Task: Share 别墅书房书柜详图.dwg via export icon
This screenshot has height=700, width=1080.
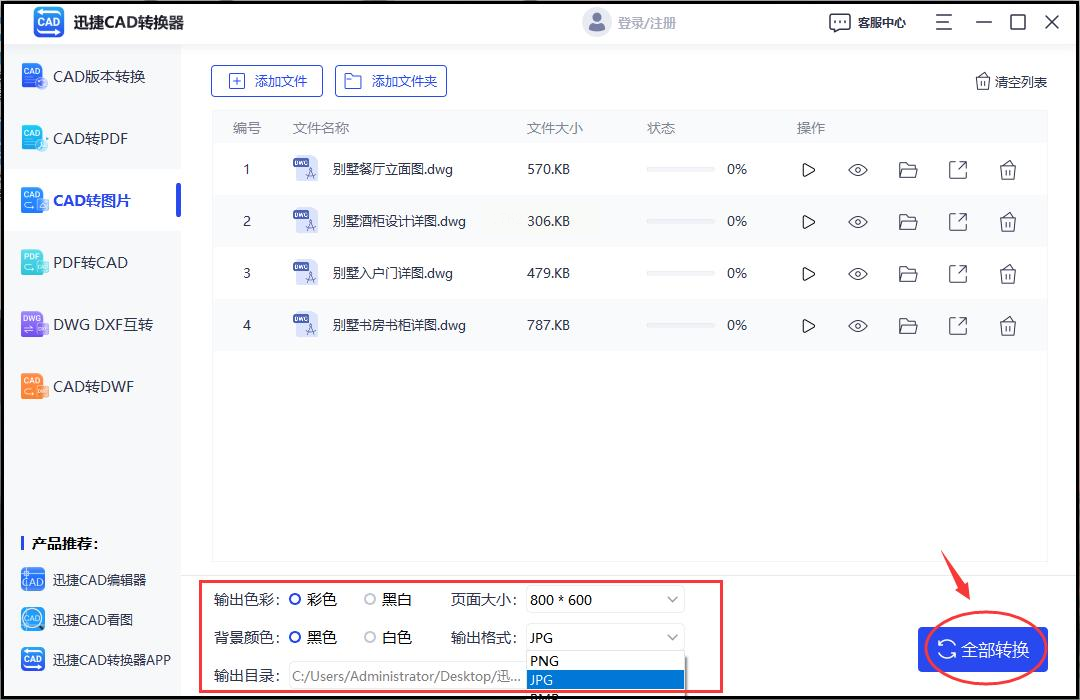Action: click(958, 325)
